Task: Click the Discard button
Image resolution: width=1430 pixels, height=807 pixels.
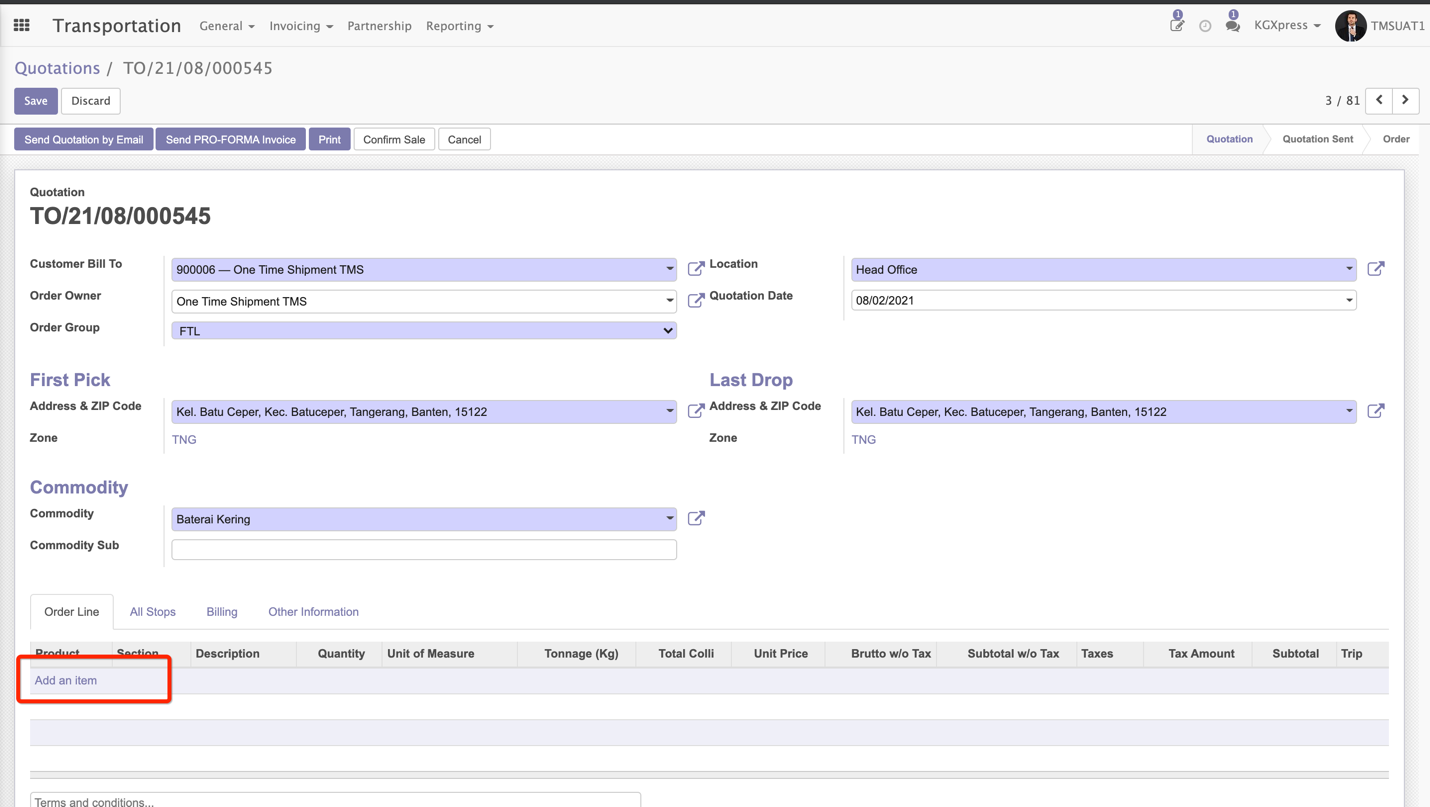Action: (91, 101)
